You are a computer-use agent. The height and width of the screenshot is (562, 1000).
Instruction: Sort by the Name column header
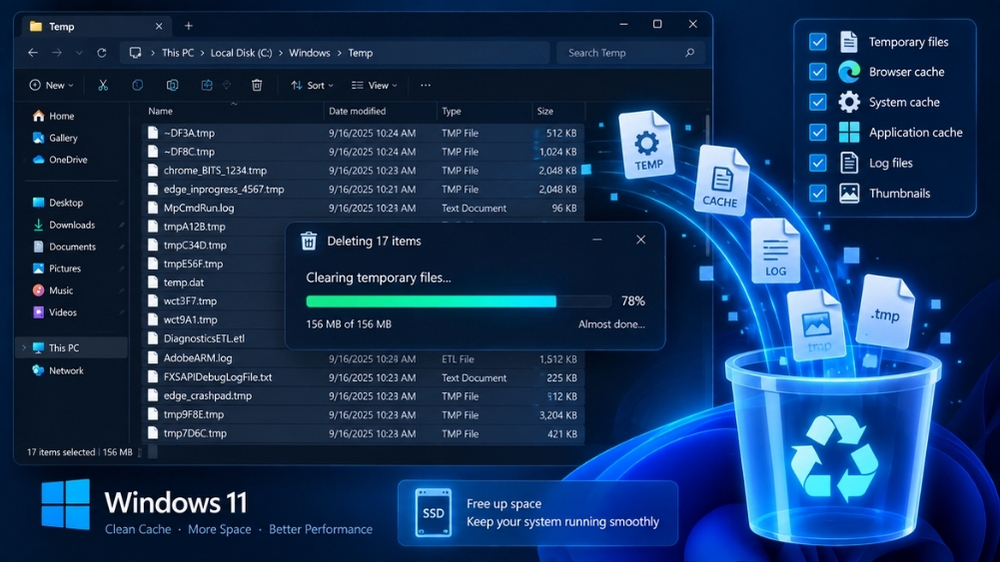coord(161,111)
